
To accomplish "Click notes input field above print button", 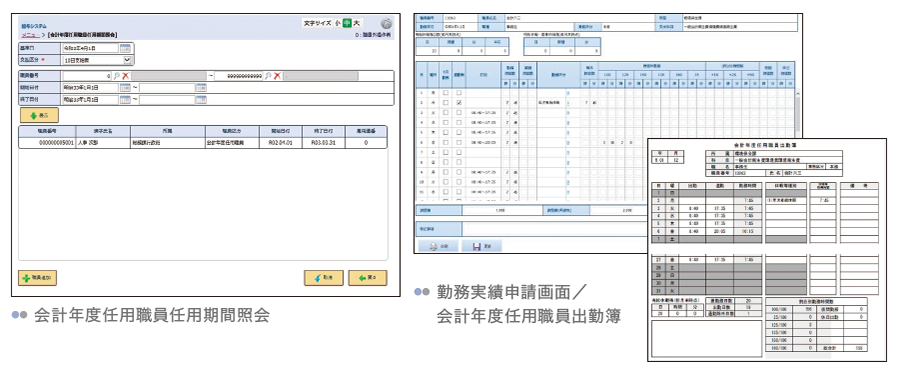I will pos(554,229).
